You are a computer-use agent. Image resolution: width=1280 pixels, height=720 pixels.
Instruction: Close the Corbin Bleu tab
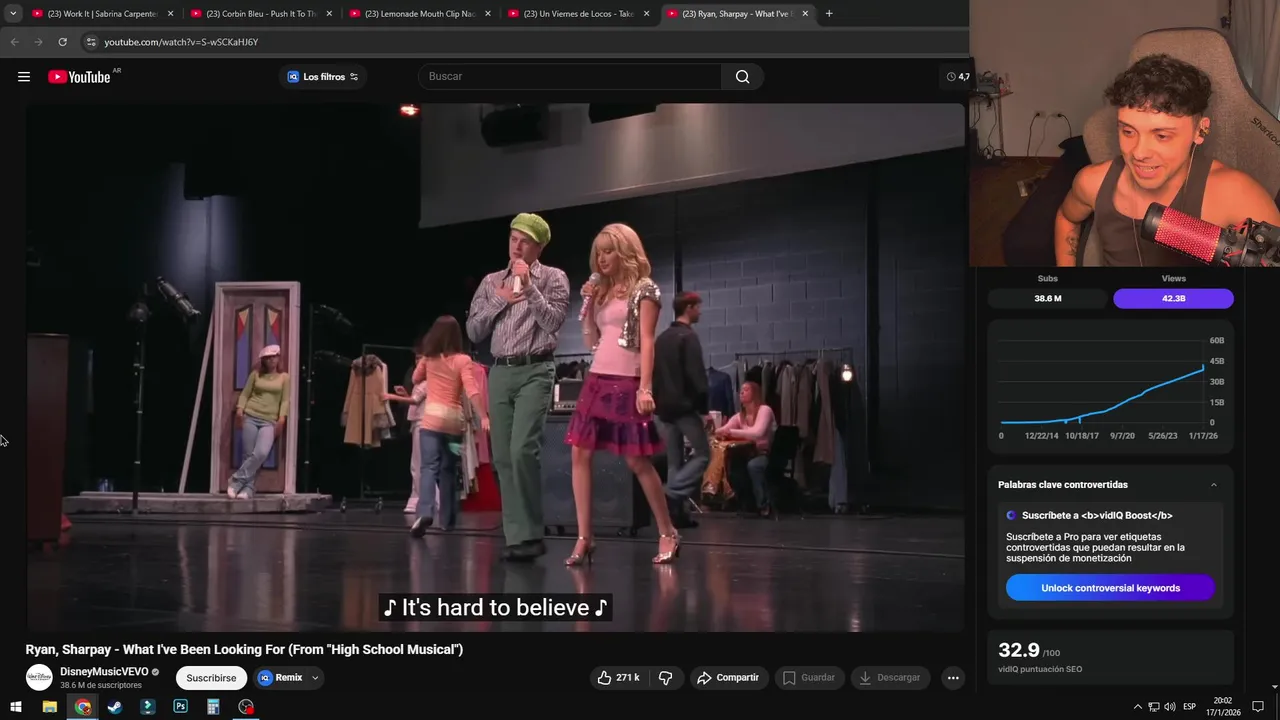tap(329, 14)
